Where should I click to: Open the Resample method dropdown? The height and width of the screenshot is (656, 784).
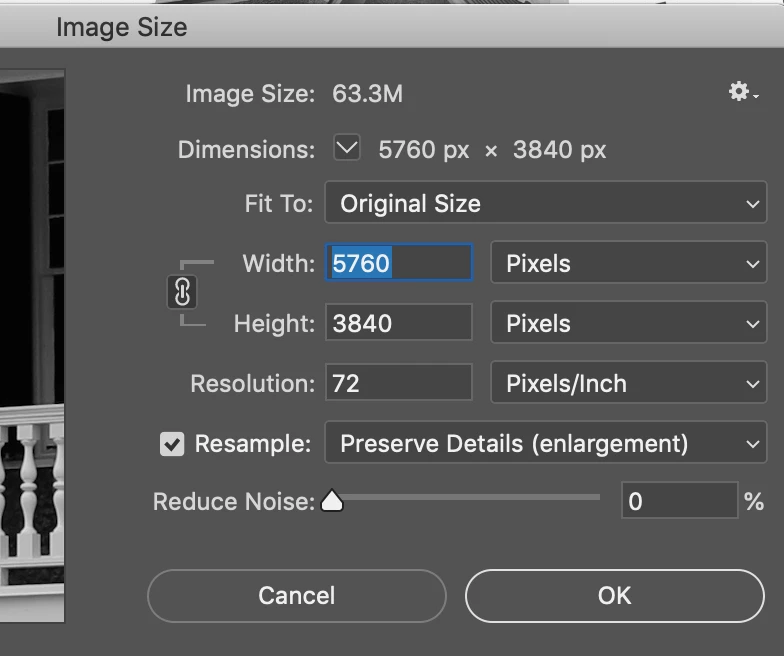tap(545, 444)
